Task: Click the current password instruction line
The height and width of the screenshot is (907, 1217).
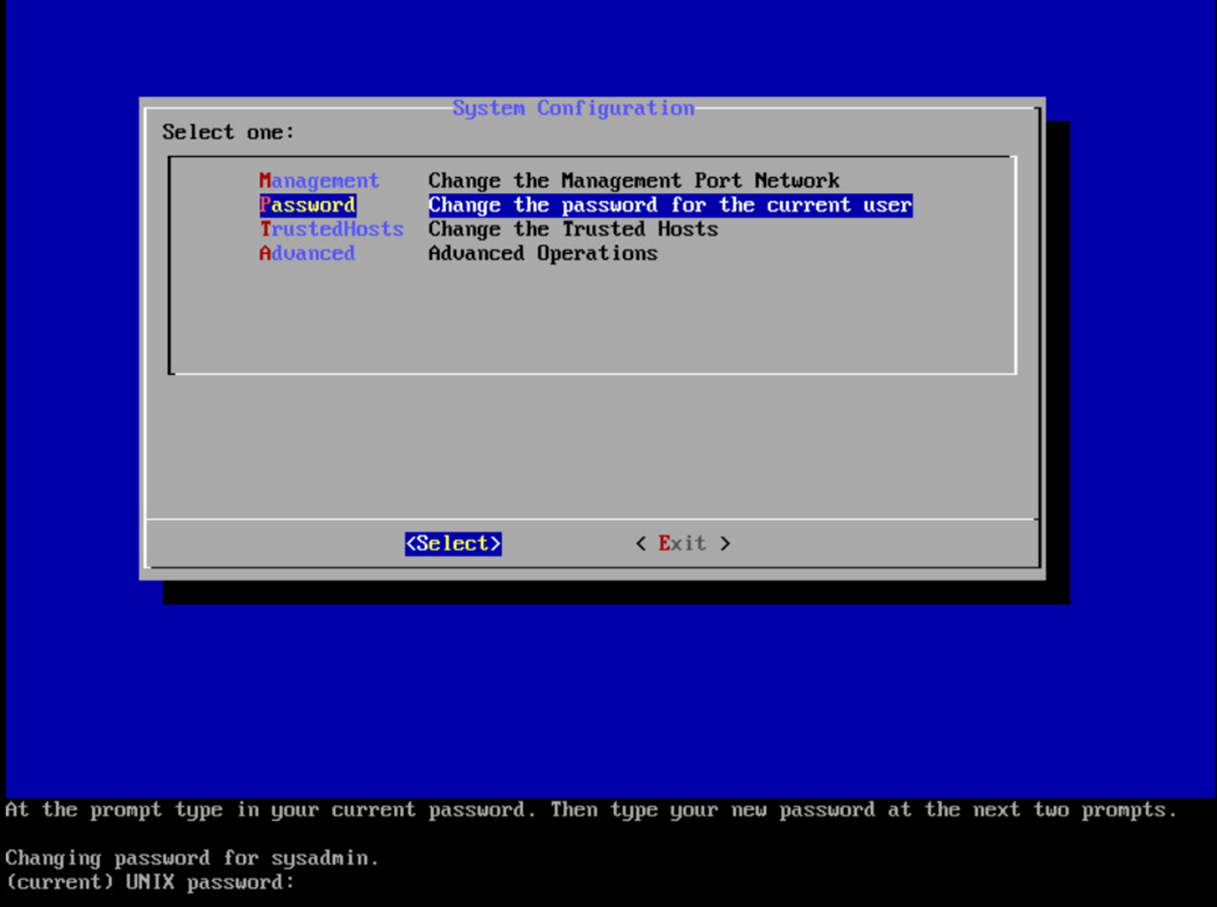Action: (x=590, y=810)
